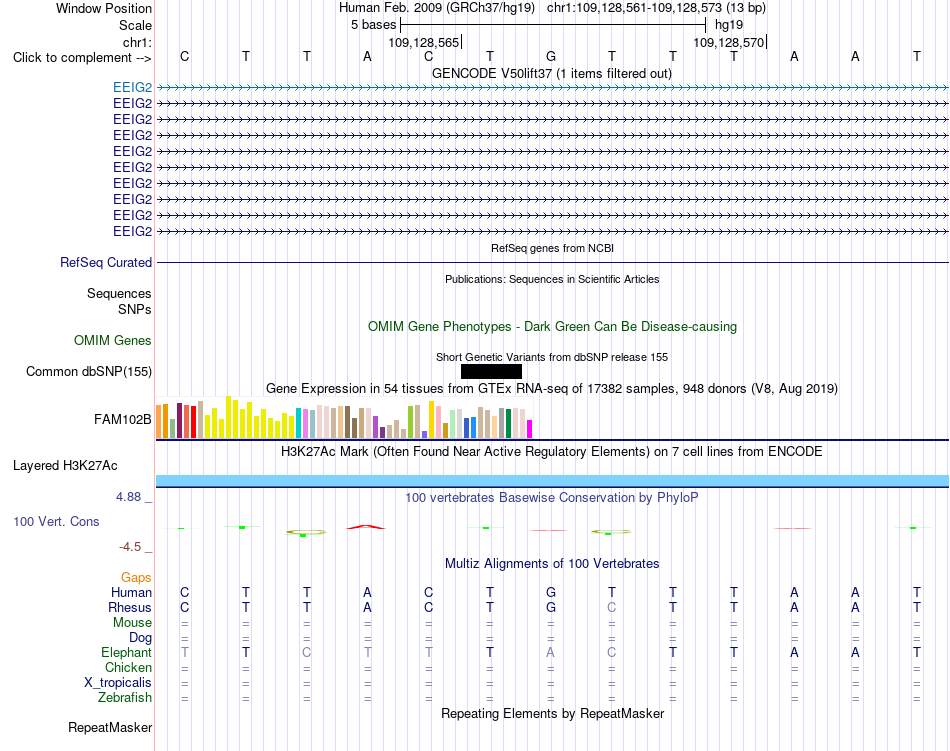Viewport: 950px width, 751px height.
Task: Click the Gaps label in Multiz track
Action: 136,577
